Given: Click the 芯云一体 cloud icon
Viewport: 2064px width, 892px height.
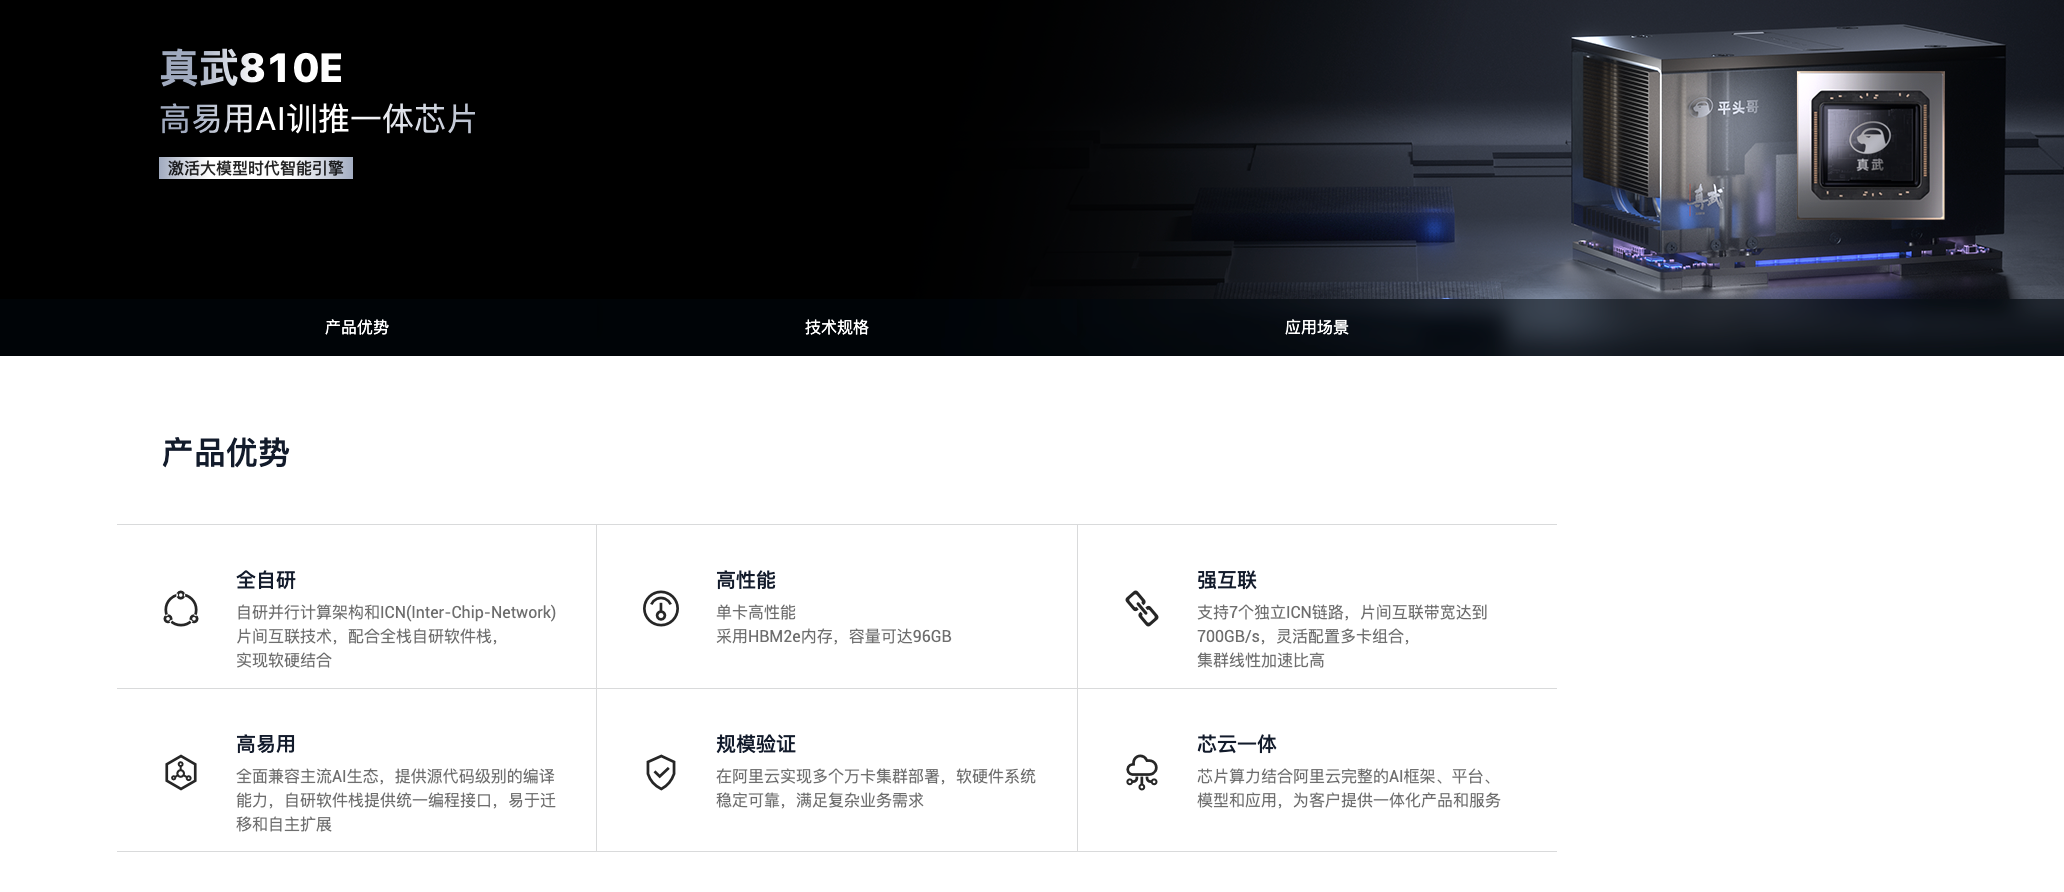Looking at the screenshot, I should click(1141, 772).
